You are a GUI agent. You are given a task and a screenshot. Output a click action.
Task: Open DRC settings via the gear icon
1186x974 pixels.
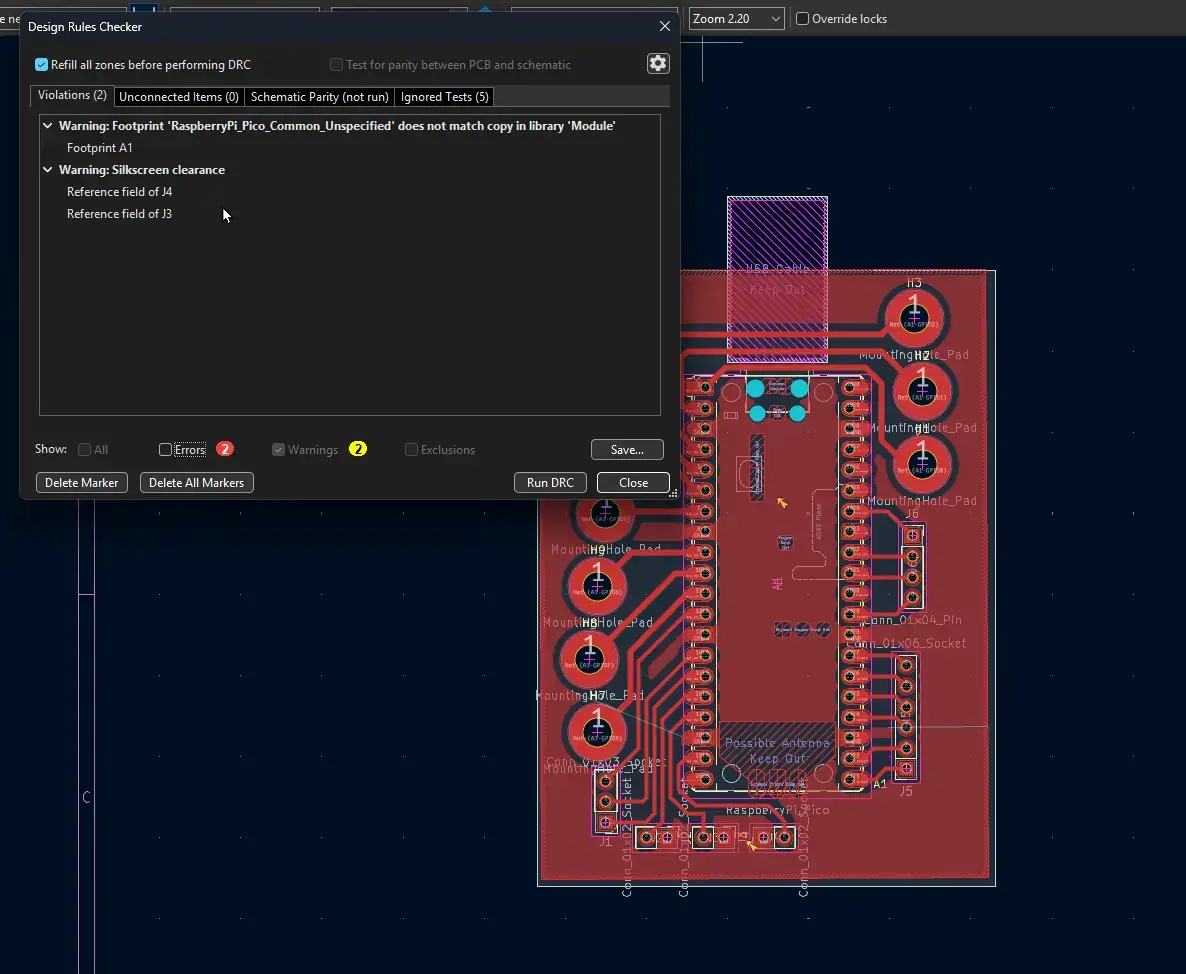pyautogui.click(x=657, y=63)
